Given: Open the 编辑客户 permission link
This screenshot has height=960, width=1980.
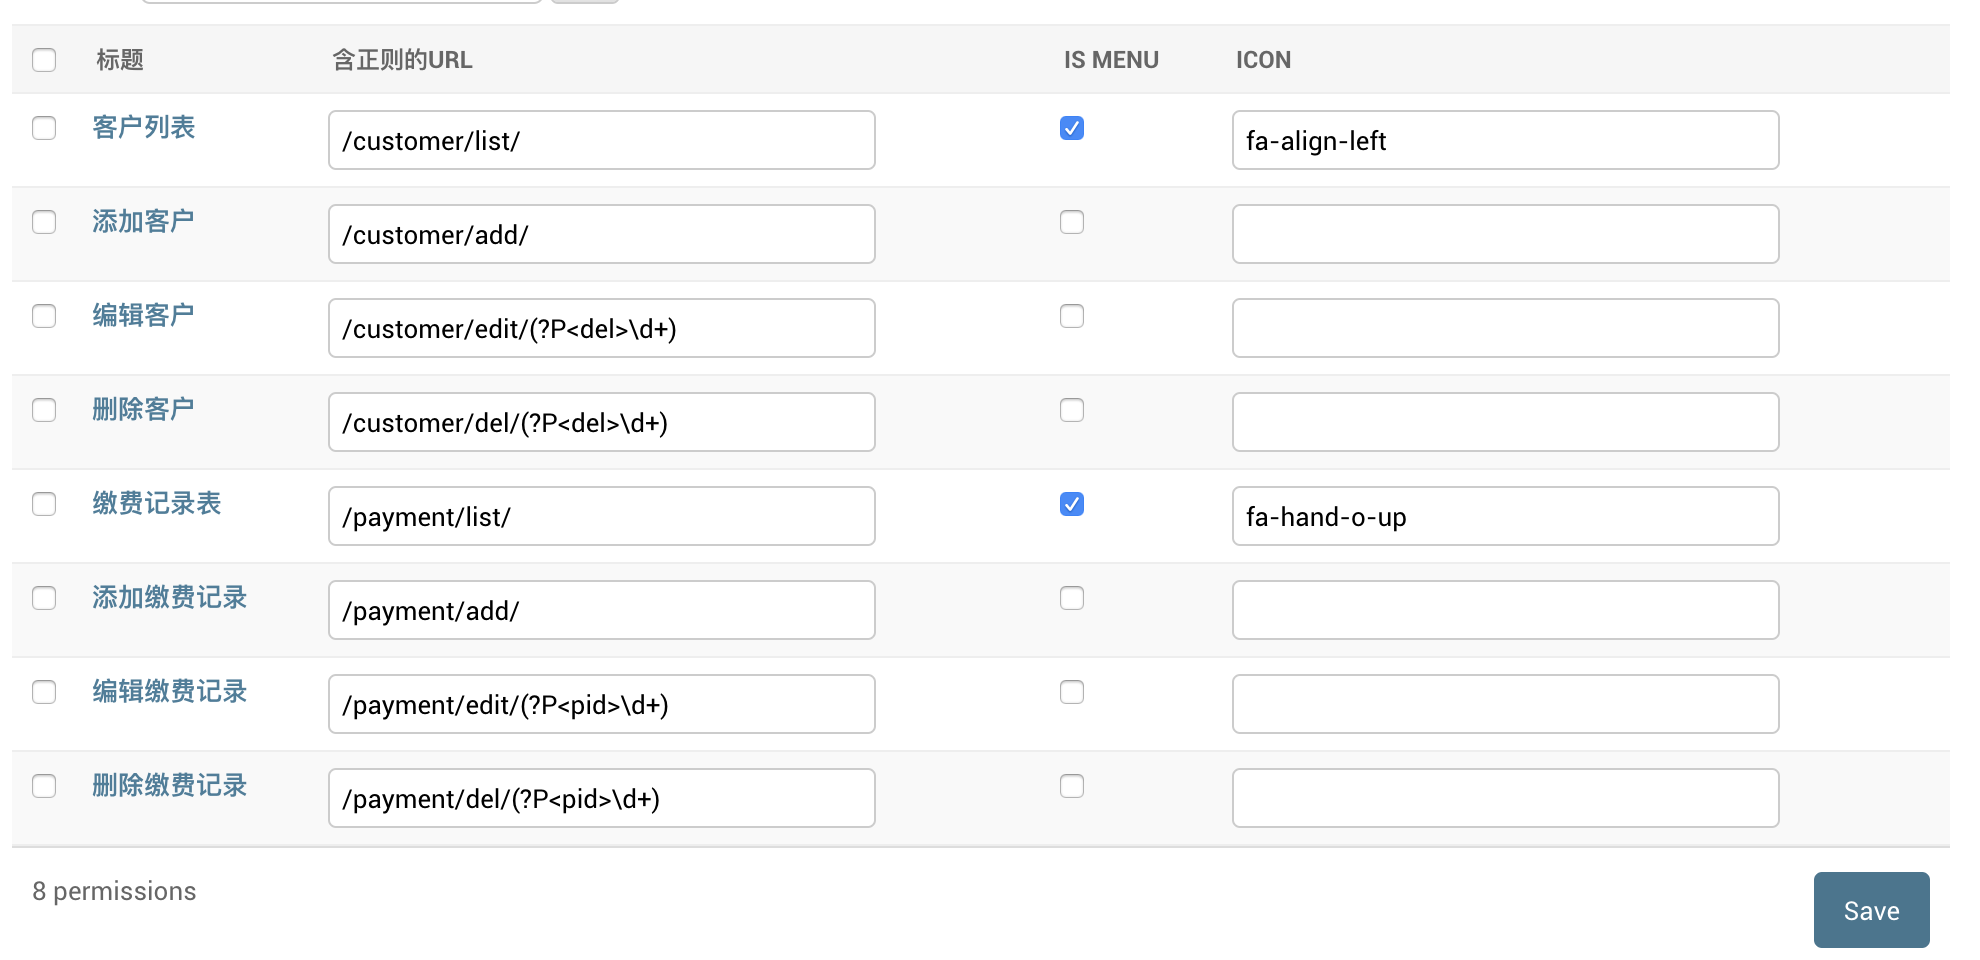Looking at the screenshot, I should tap(144, 316).
